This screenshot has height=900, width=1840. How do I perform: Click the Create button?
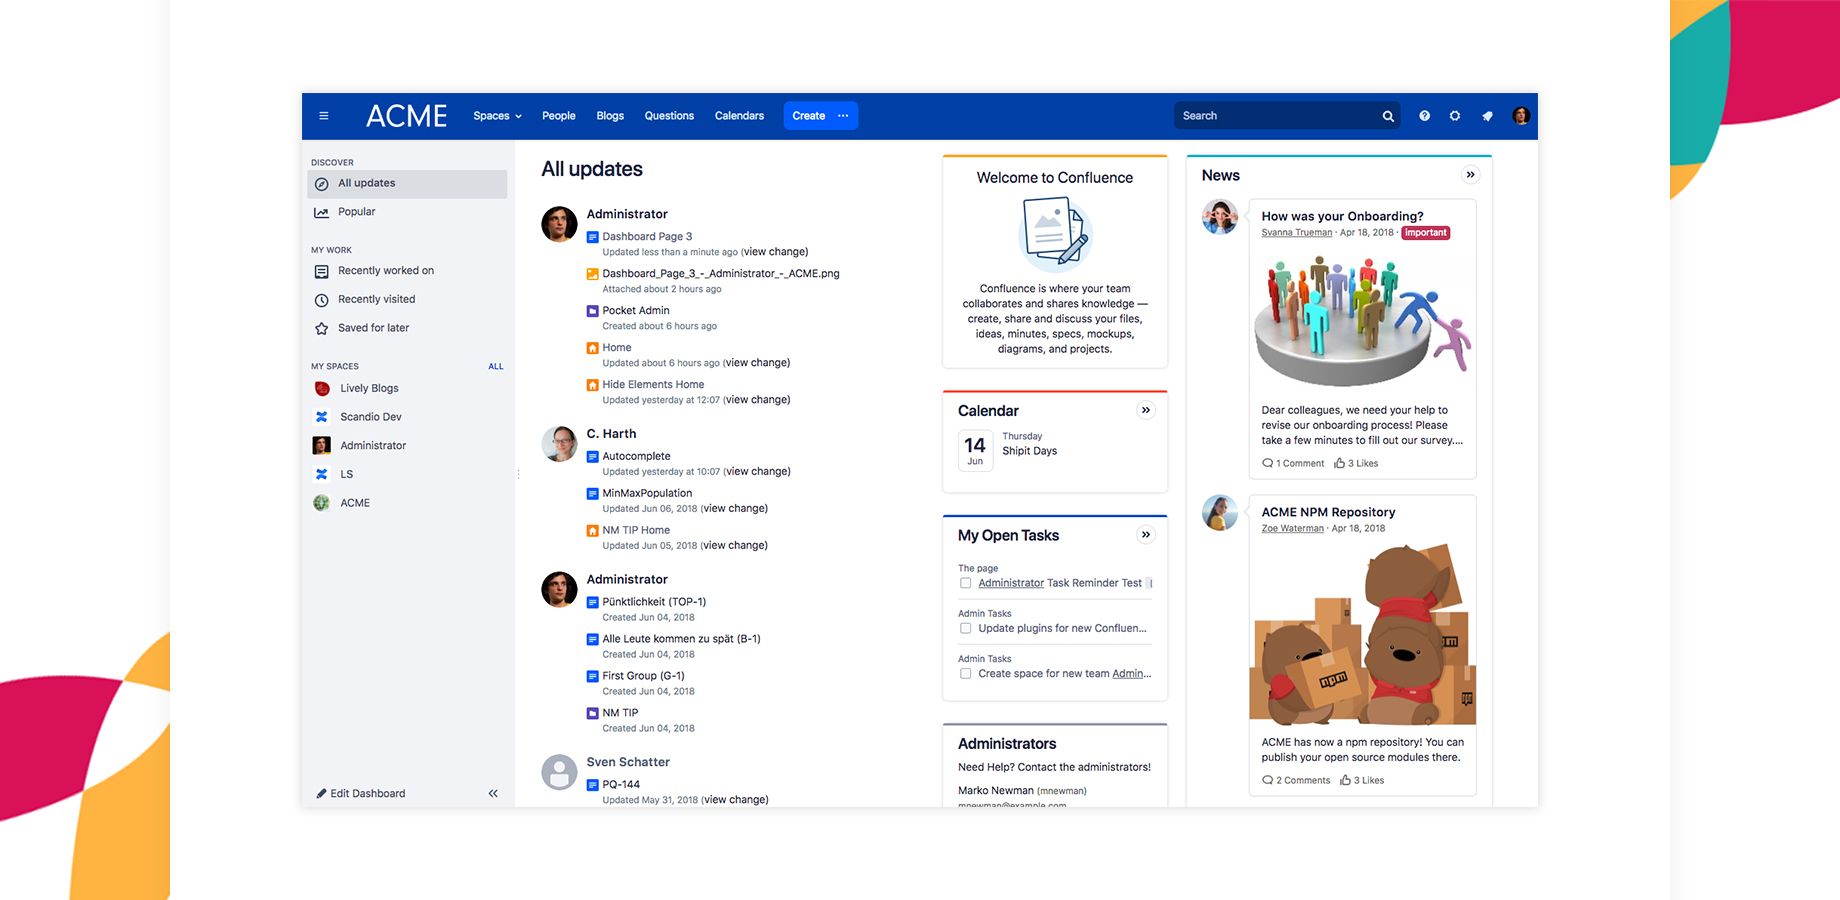click(x=808, y=116)
